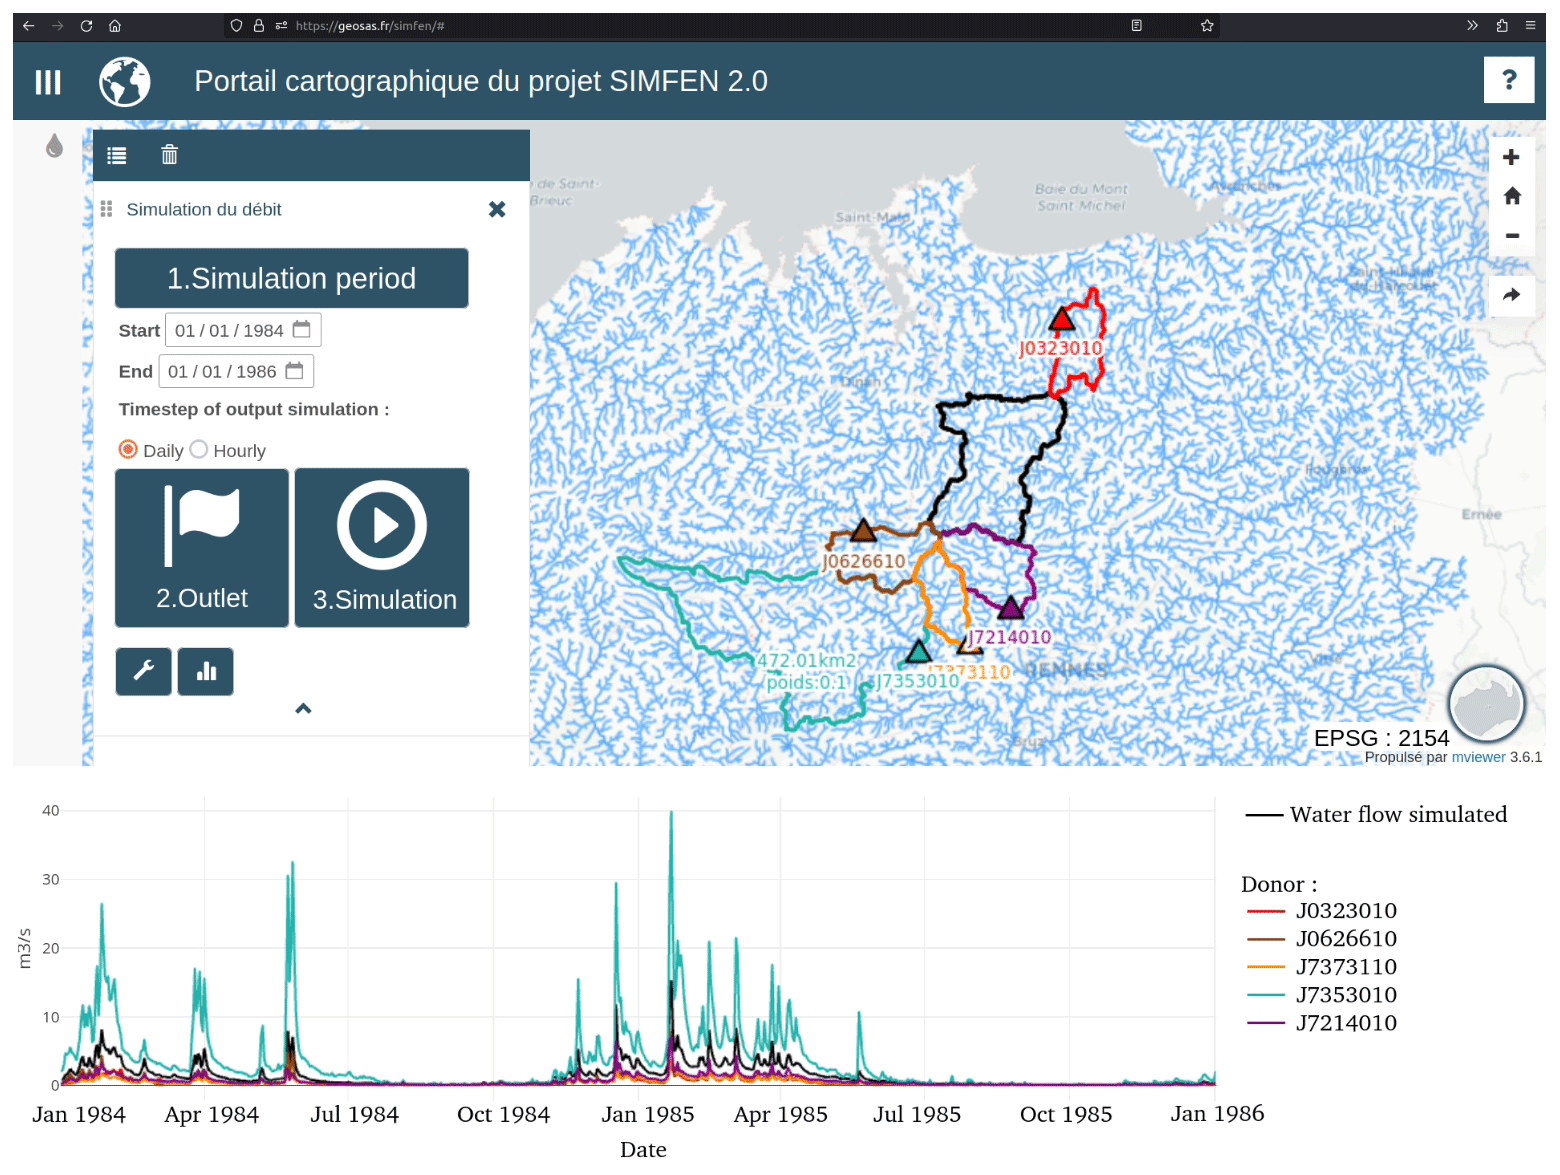The height and width of the screenshot is (1175, 1560).
Task: Select the Hourly timestep option
Action: tap(199, 450)
